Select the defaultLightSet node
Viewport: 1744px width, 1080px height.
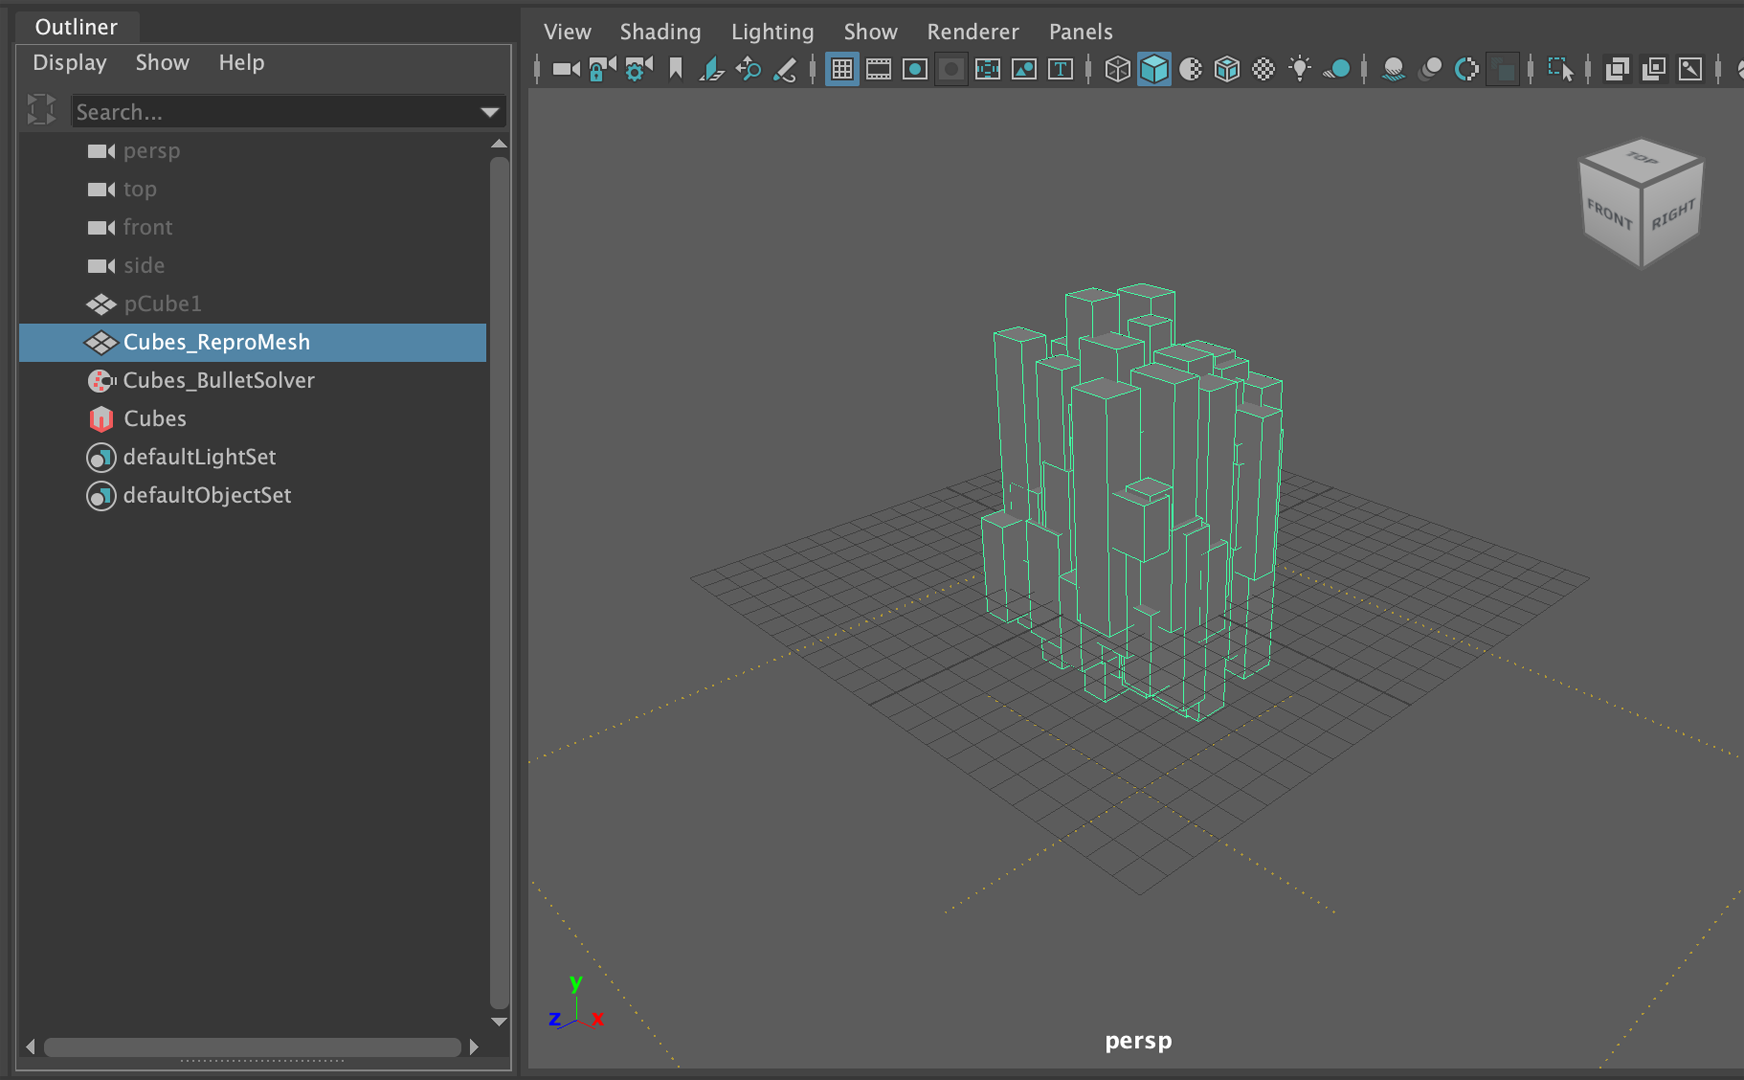pyautogui.click(x=199, y=457)
